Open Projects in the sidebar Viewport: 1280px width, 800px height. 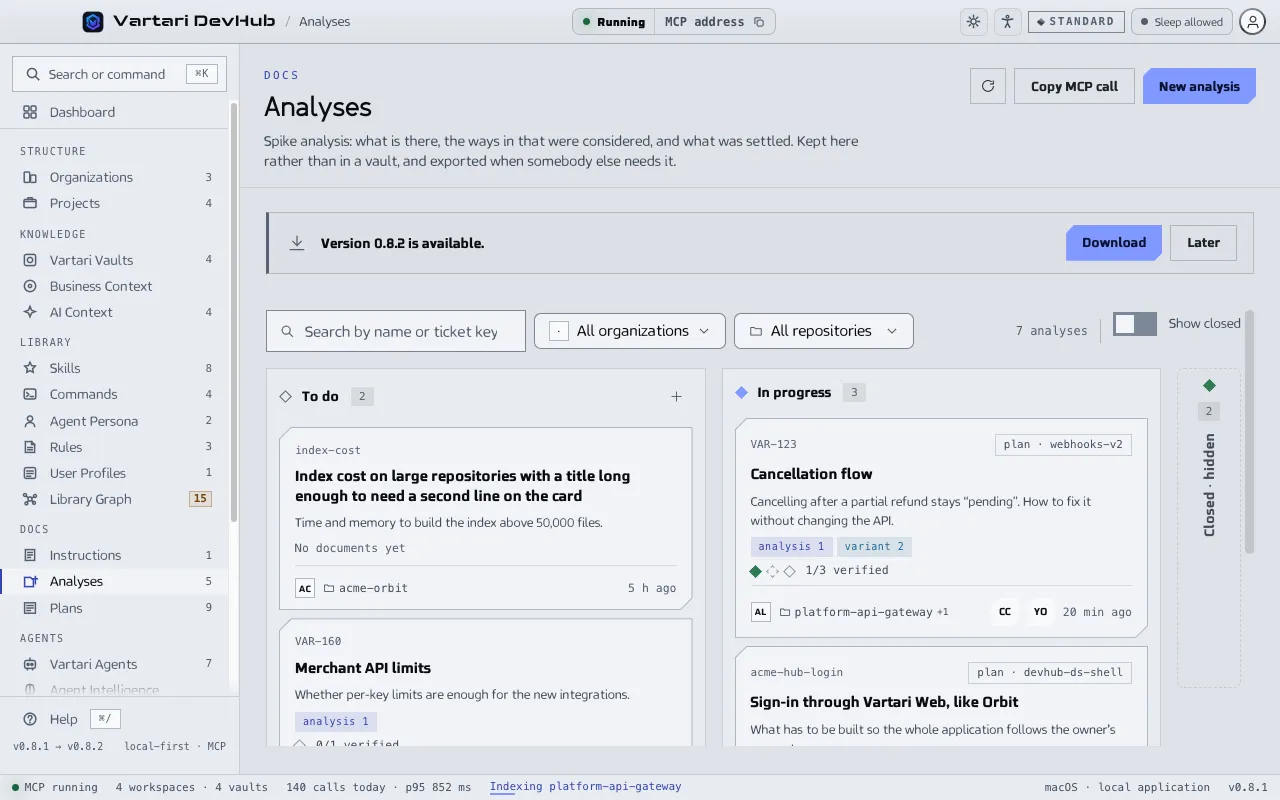[x=115, y=203]
